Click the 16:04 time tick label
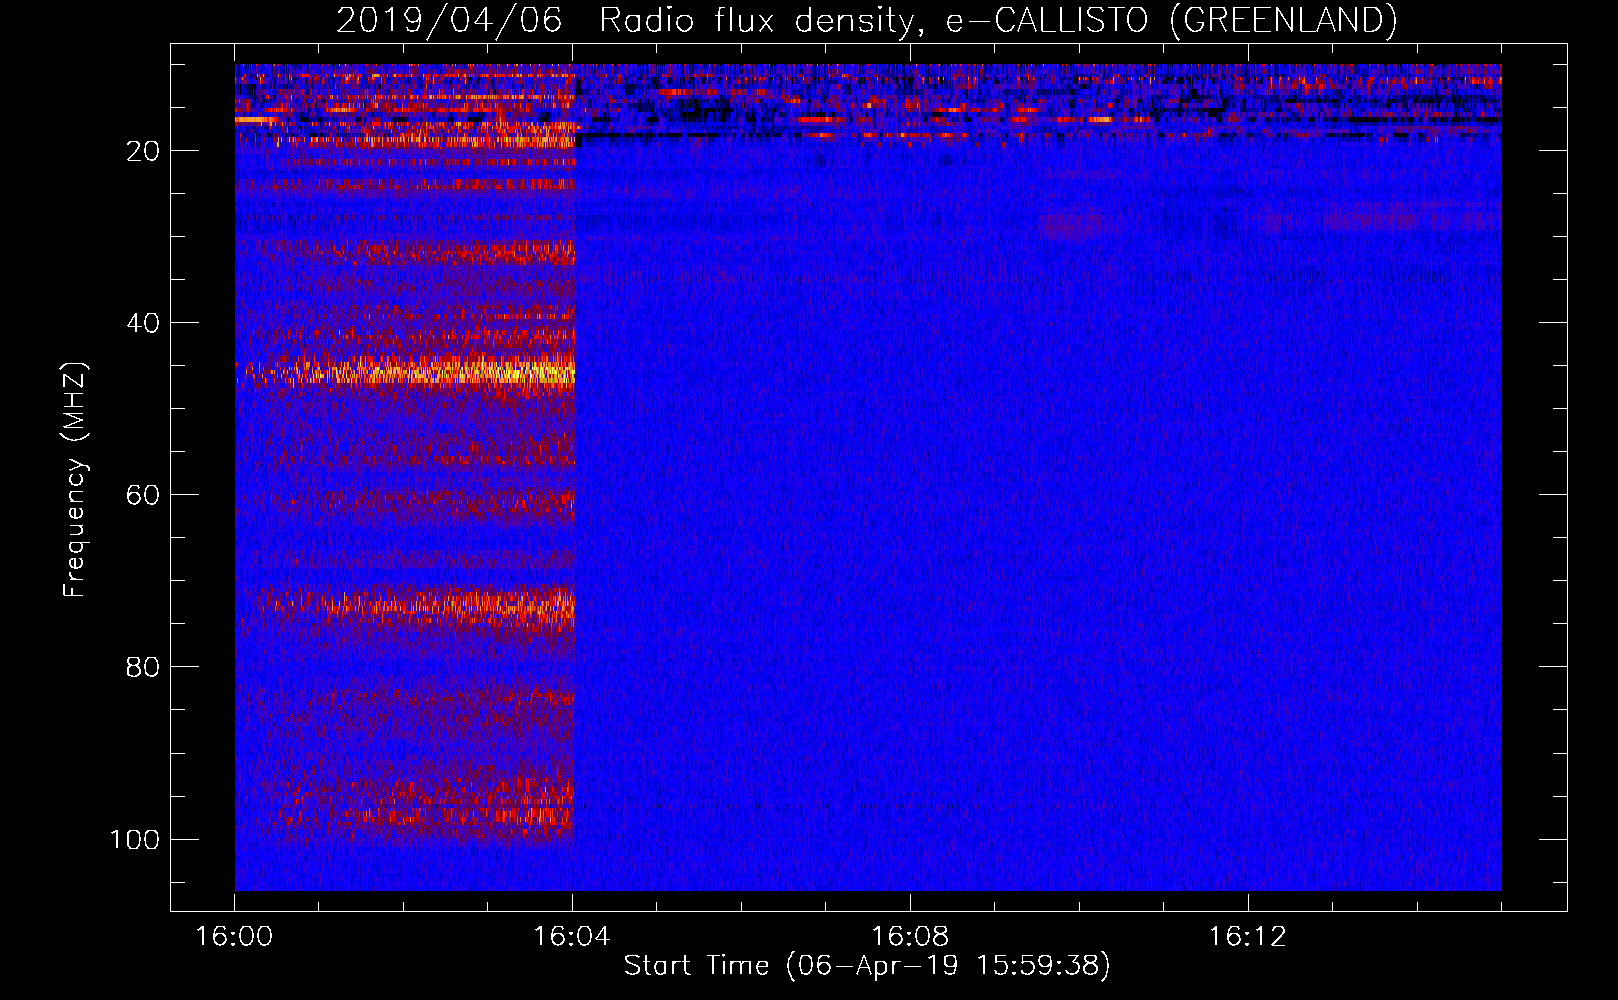Screen dimensions: 1618x1000 click(572, 937)
